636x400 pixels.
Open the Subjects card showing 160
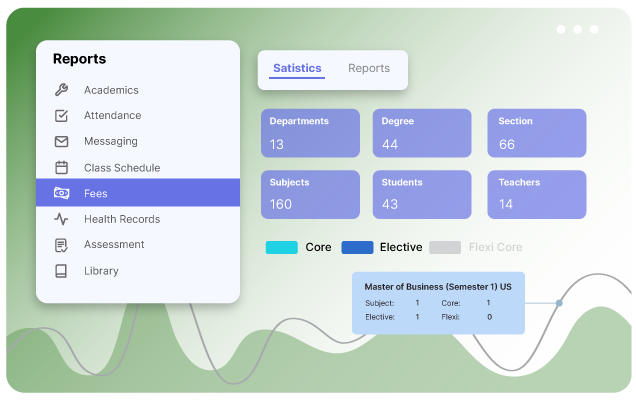click(311, 195)
